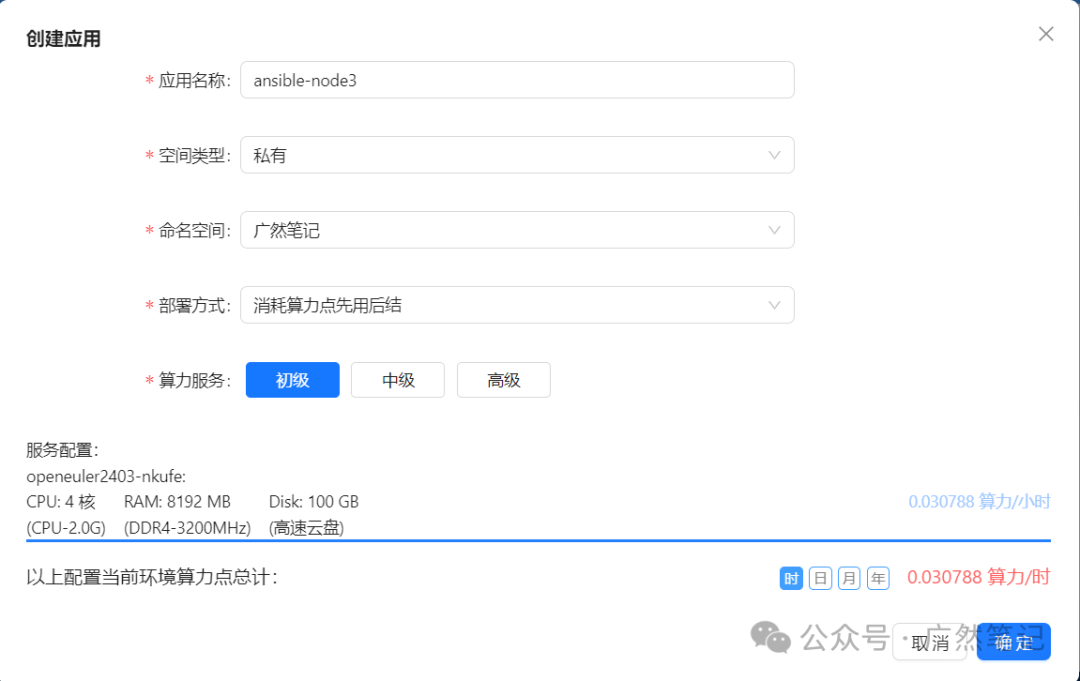Click the WeChat logo in the watermark
Viewport: 1080px width, 681px height.
click(771, 636)
